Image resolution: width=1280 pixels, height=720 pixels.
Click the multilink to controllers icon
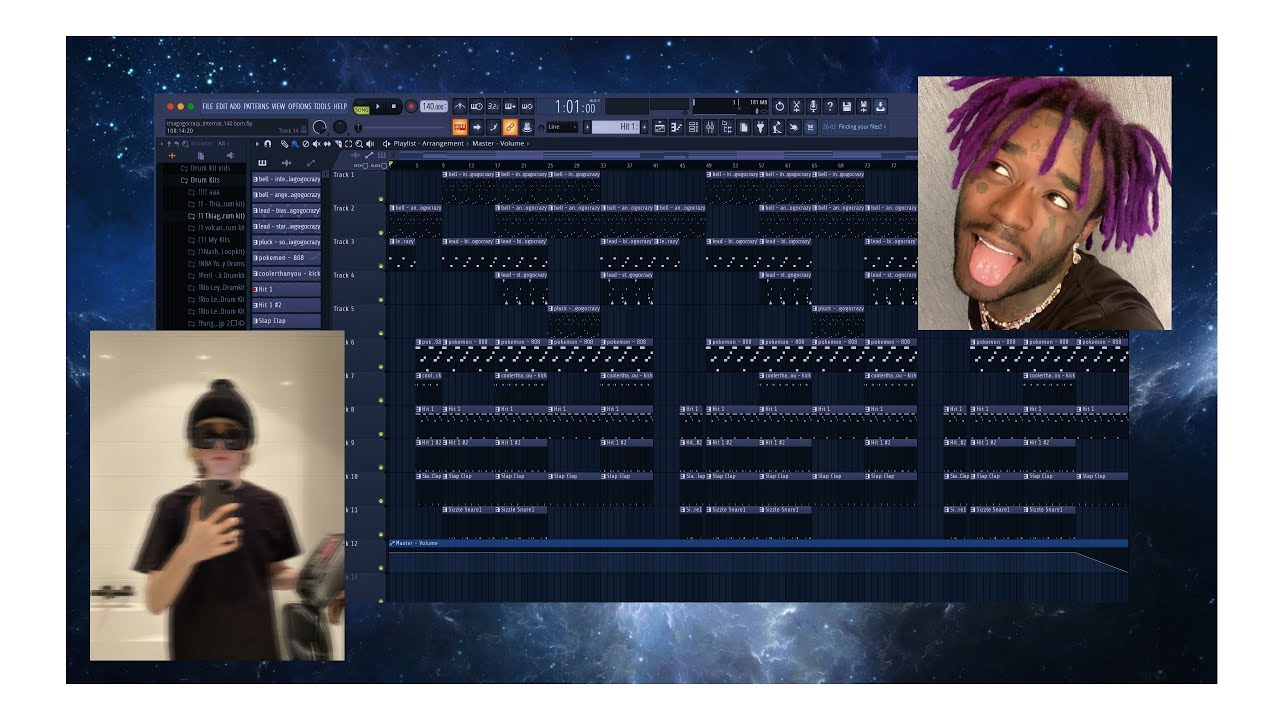click(x=510, y=127)
